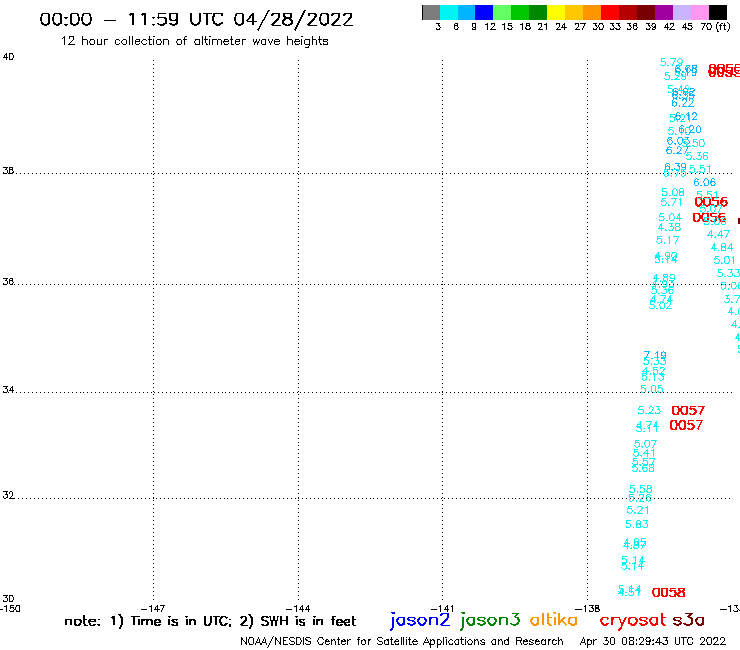
Task: Click the 30 latitude axis label
Action: (8, 599)
